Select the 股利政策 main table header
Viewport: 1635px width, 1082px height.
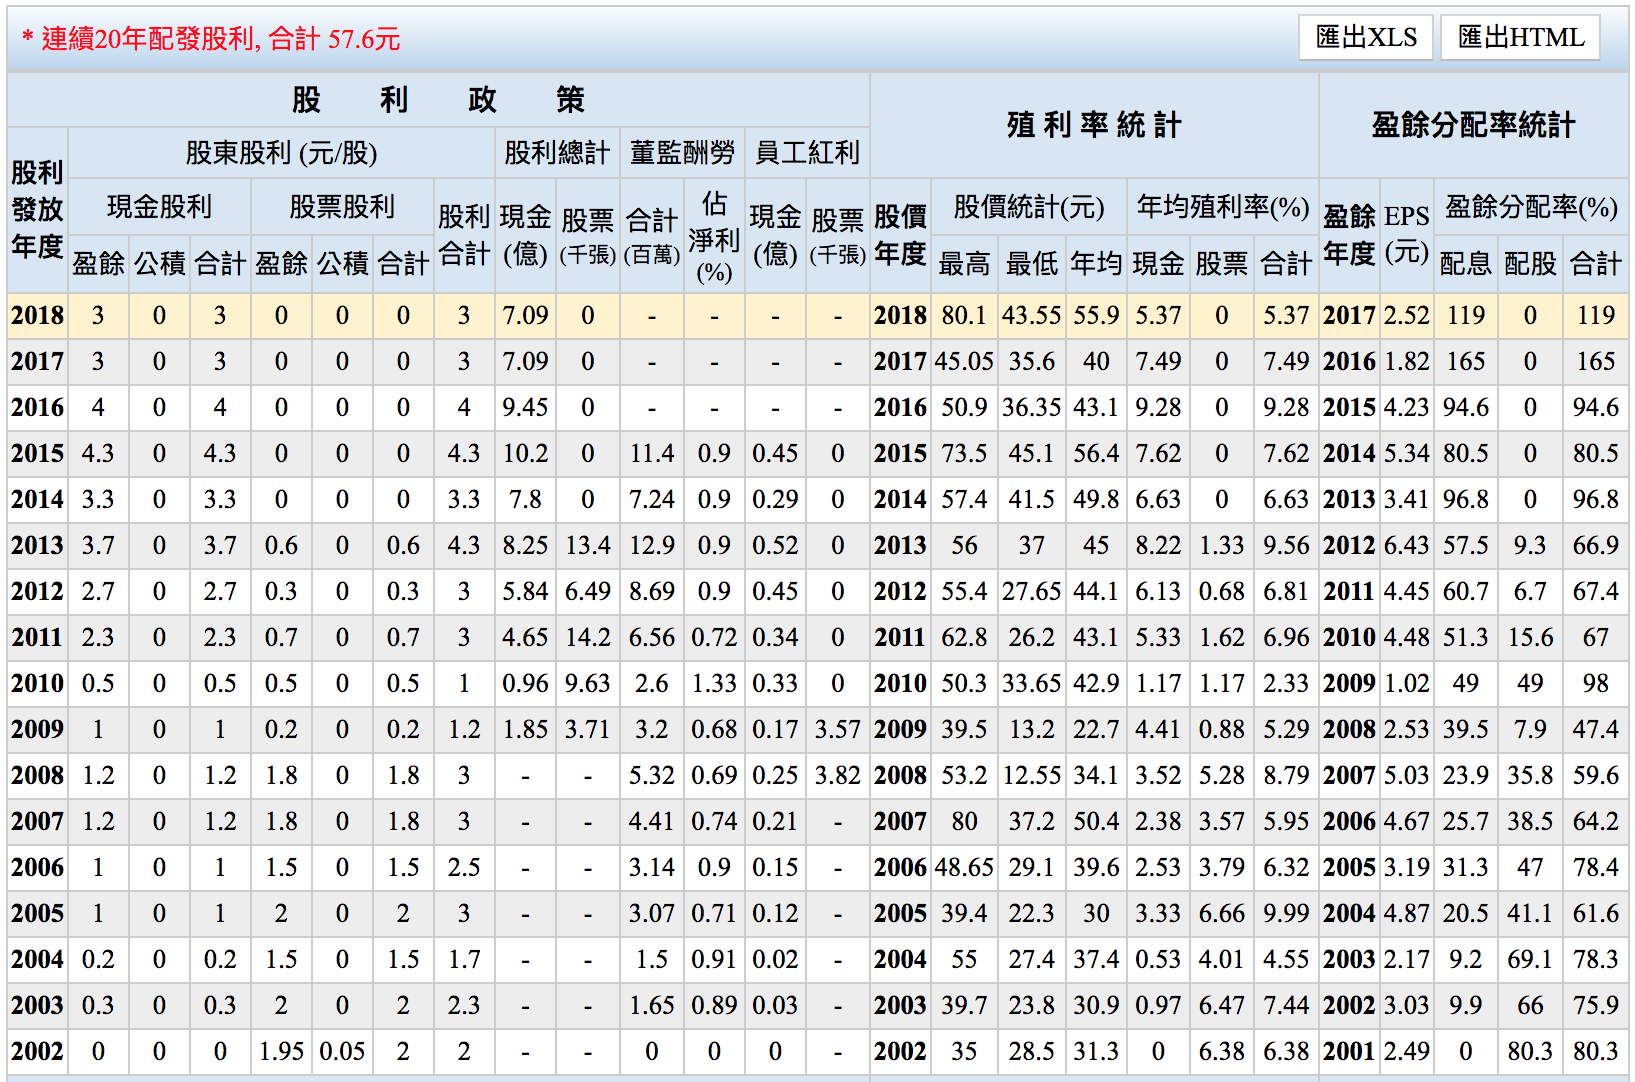(438, 100)
